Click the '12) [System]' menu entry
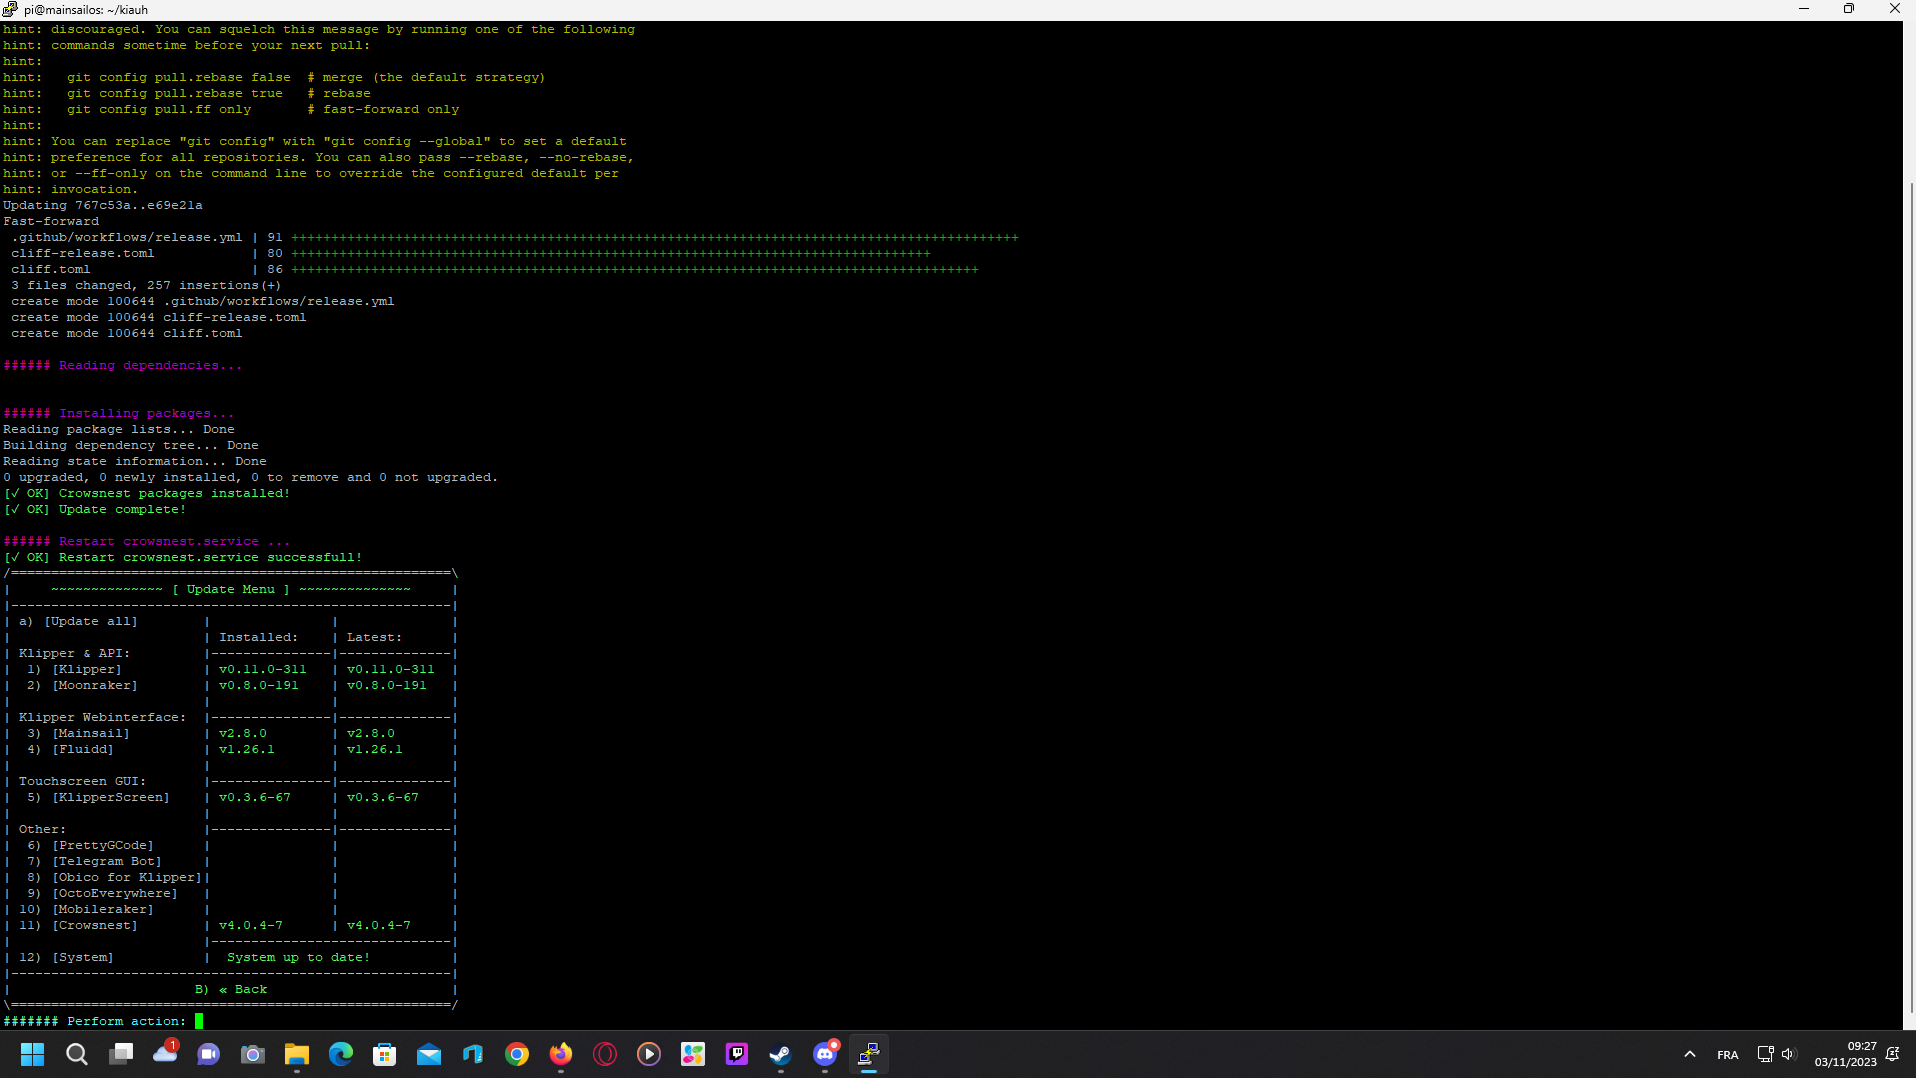 pos(66,957)
